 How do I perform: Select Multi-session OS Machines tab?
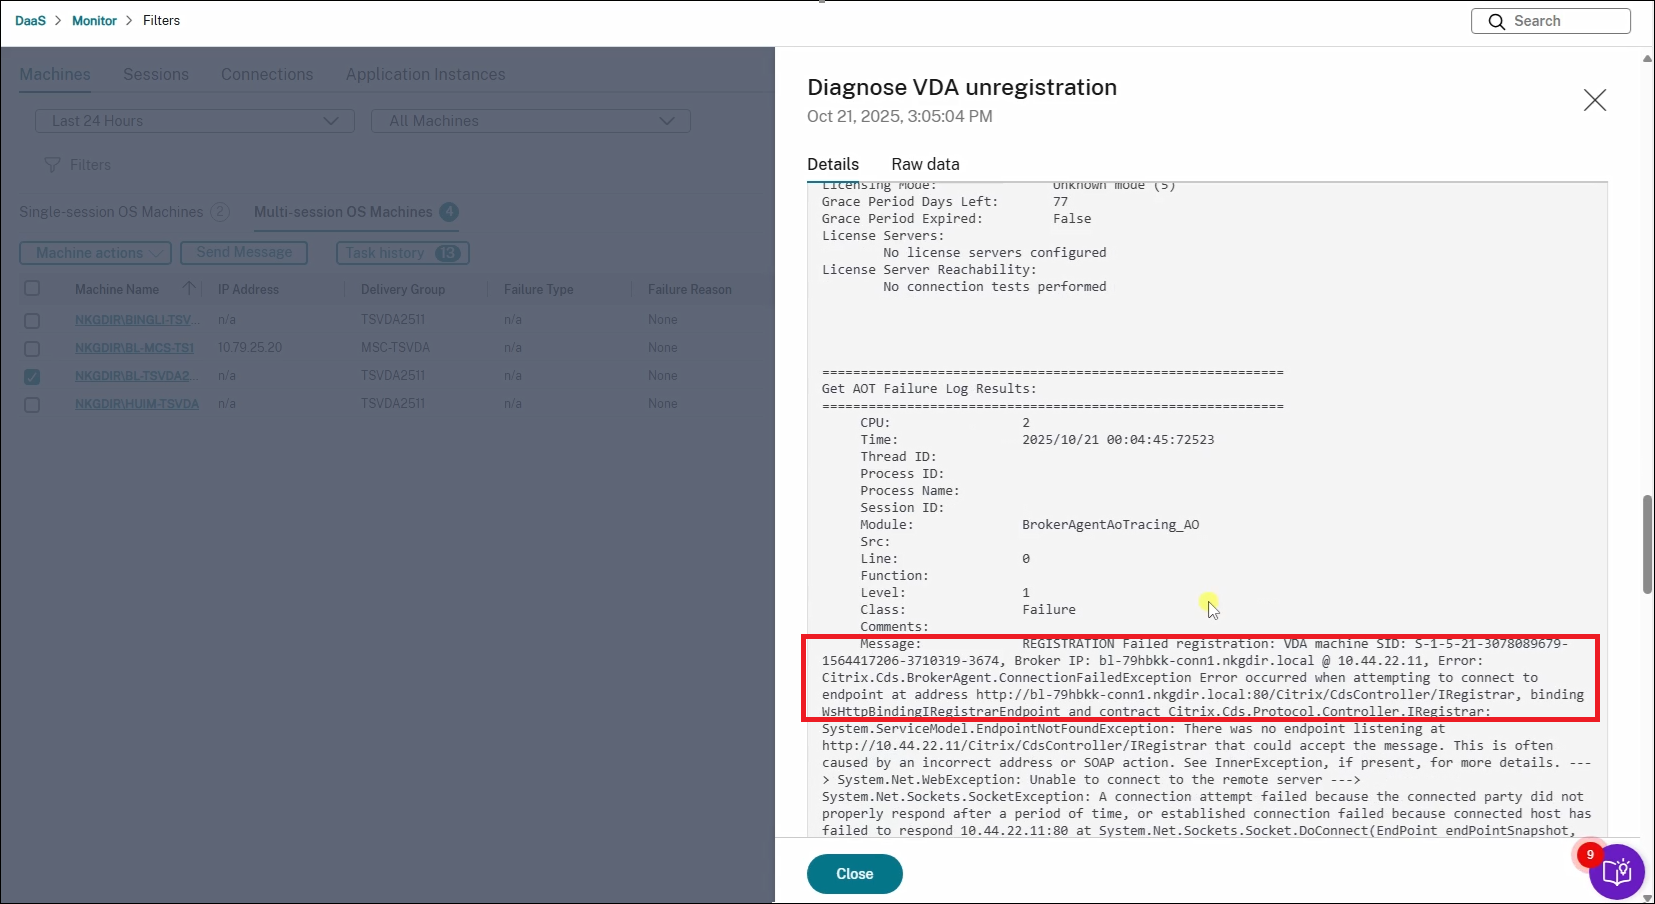pos(355,212)
